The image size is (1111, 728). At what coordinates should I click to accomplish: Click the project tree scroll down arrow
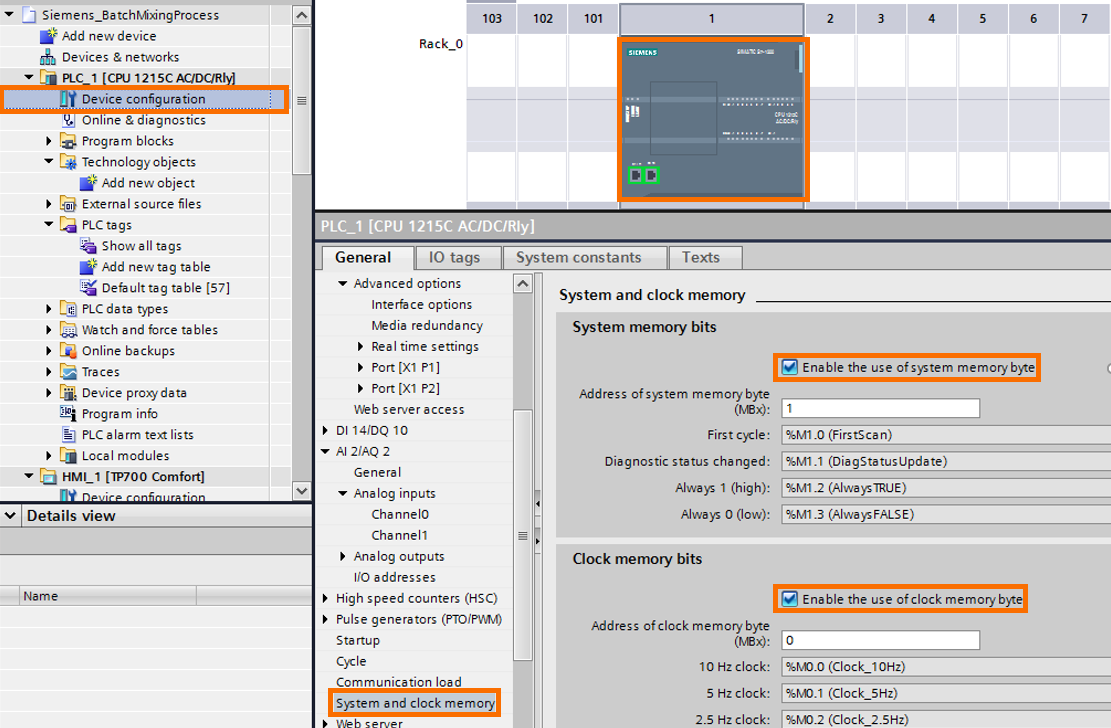point(301,491)
